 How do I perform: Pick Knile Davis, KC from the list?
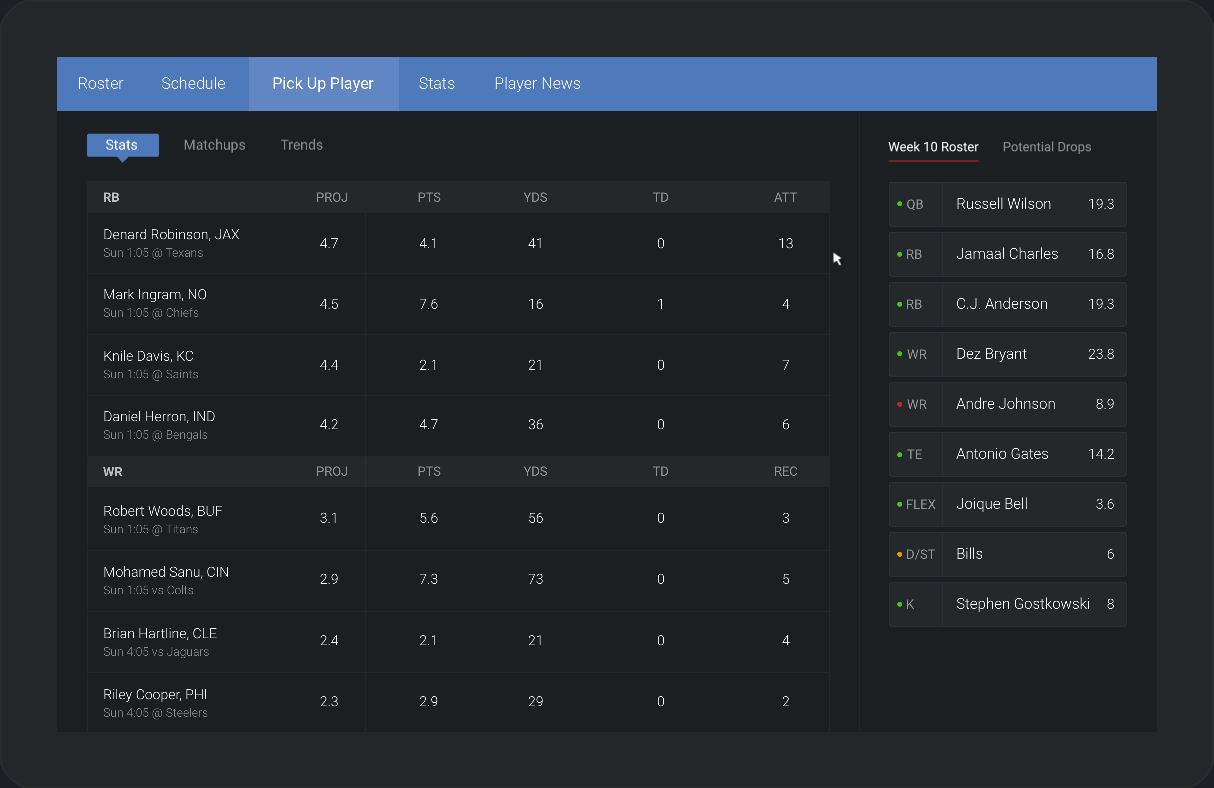[148, 356]
